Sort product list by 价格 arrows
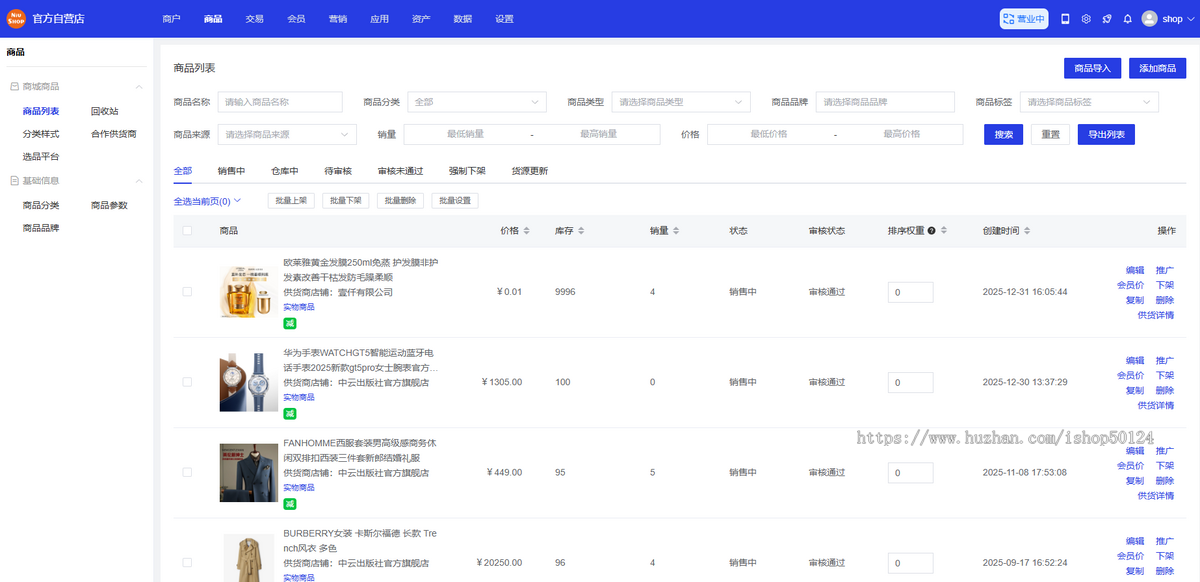Viewport: 1200px width, 582px height. pos(528,231)
